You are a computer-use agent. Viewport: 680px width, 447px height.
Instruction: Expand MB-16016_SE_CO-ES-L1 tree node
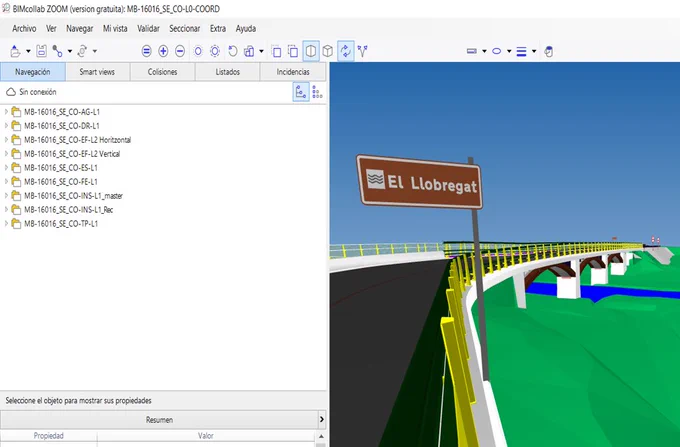coord(6,167)
